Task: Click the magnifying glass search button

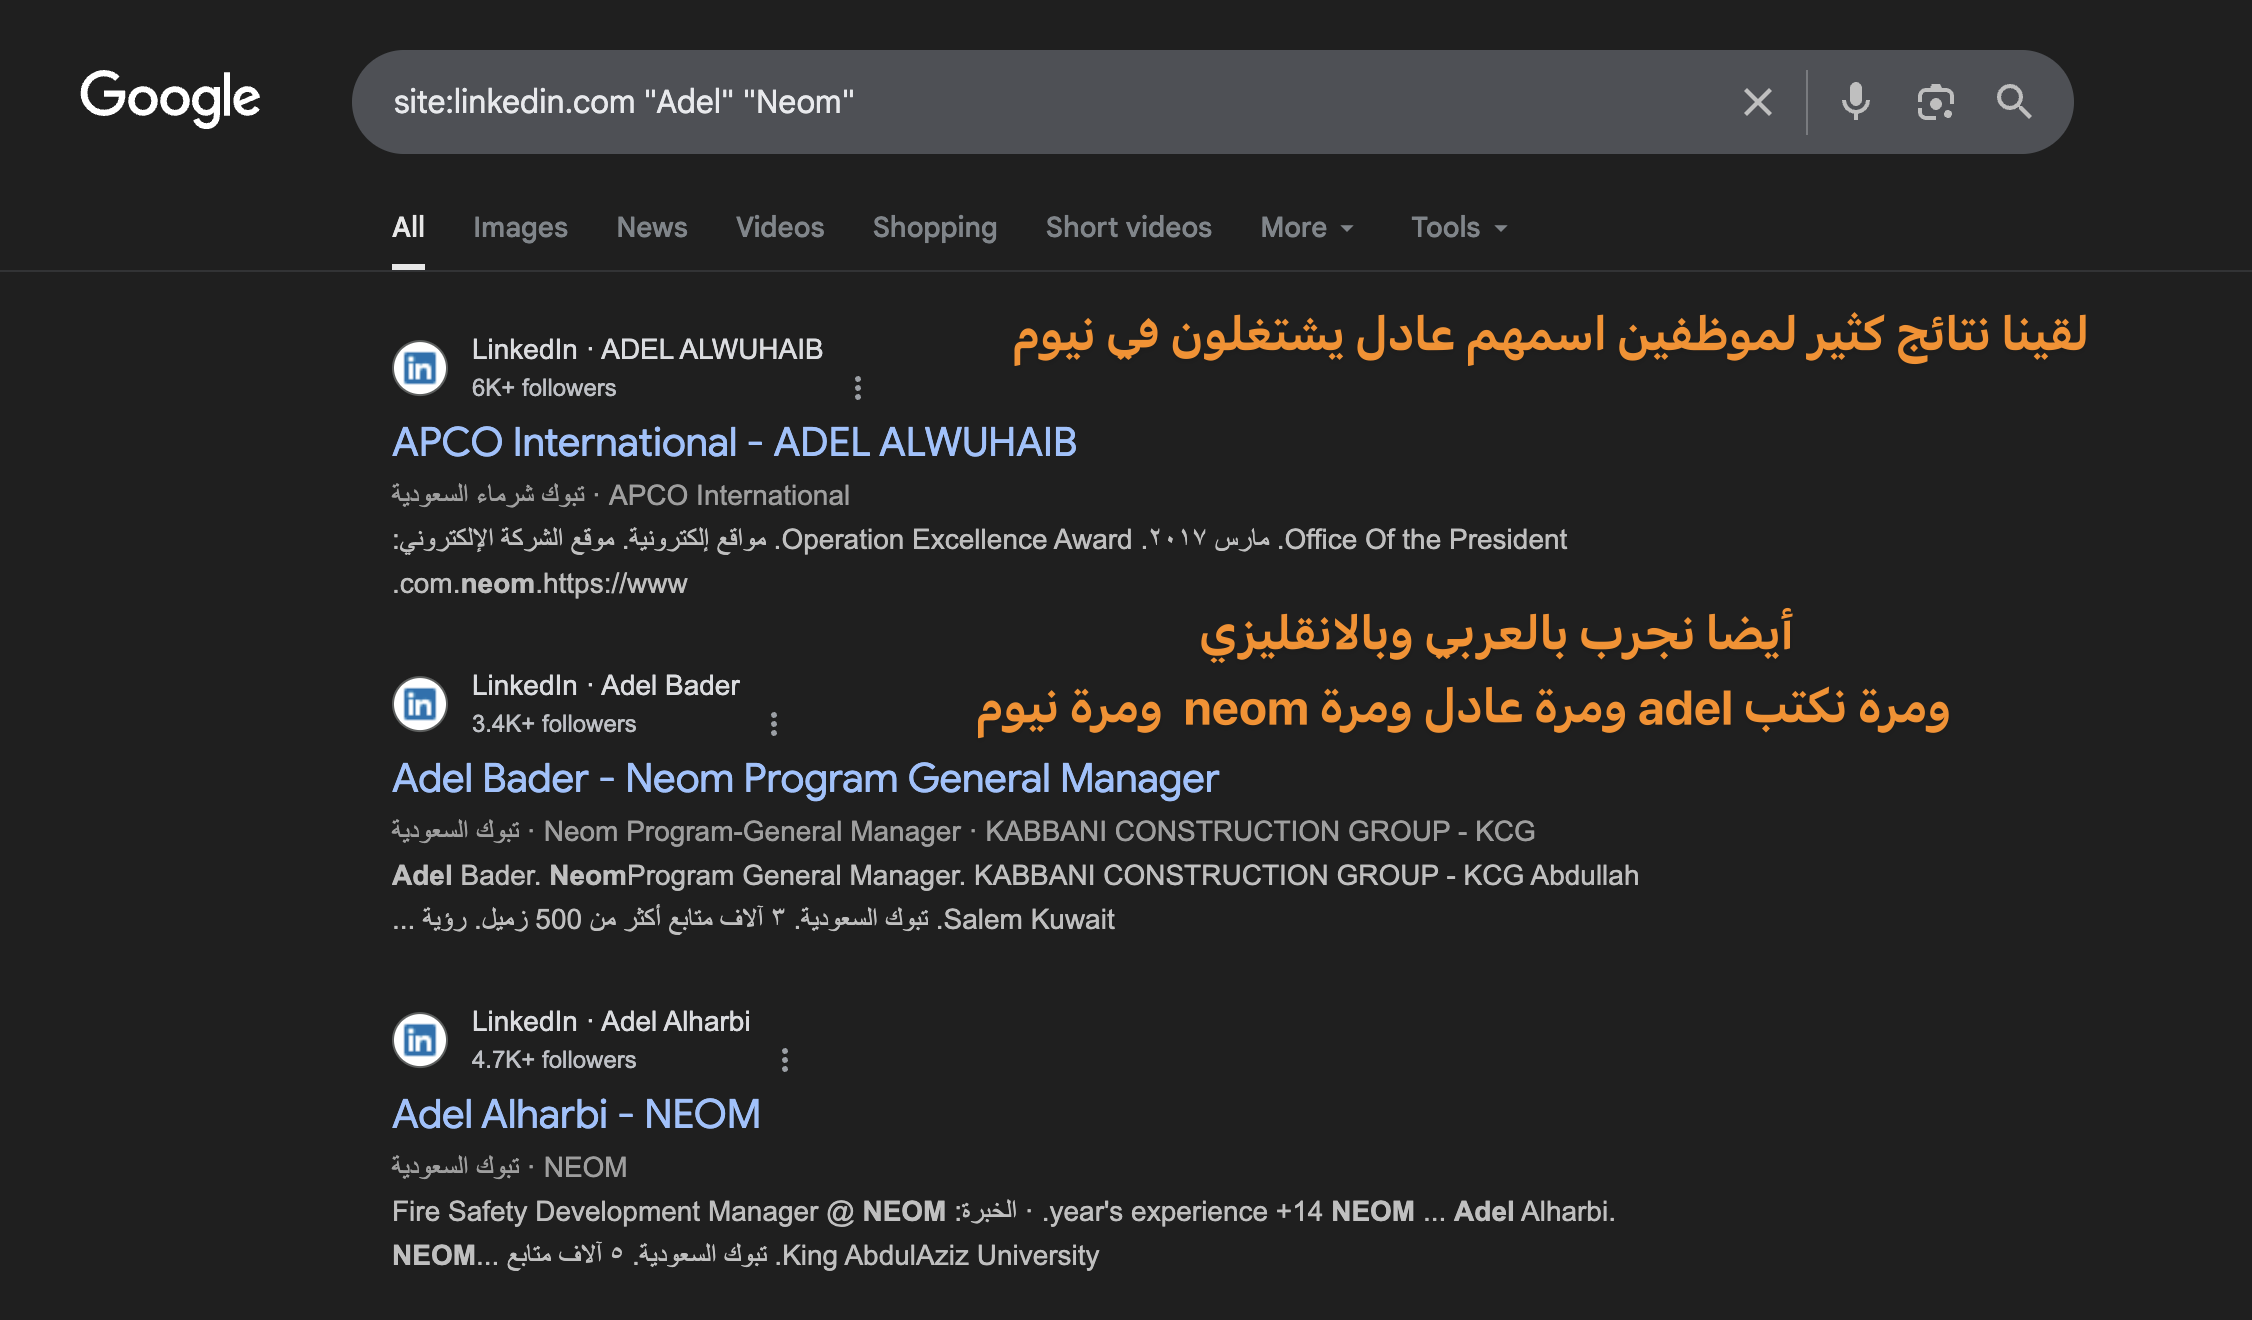Action: 2013,102
